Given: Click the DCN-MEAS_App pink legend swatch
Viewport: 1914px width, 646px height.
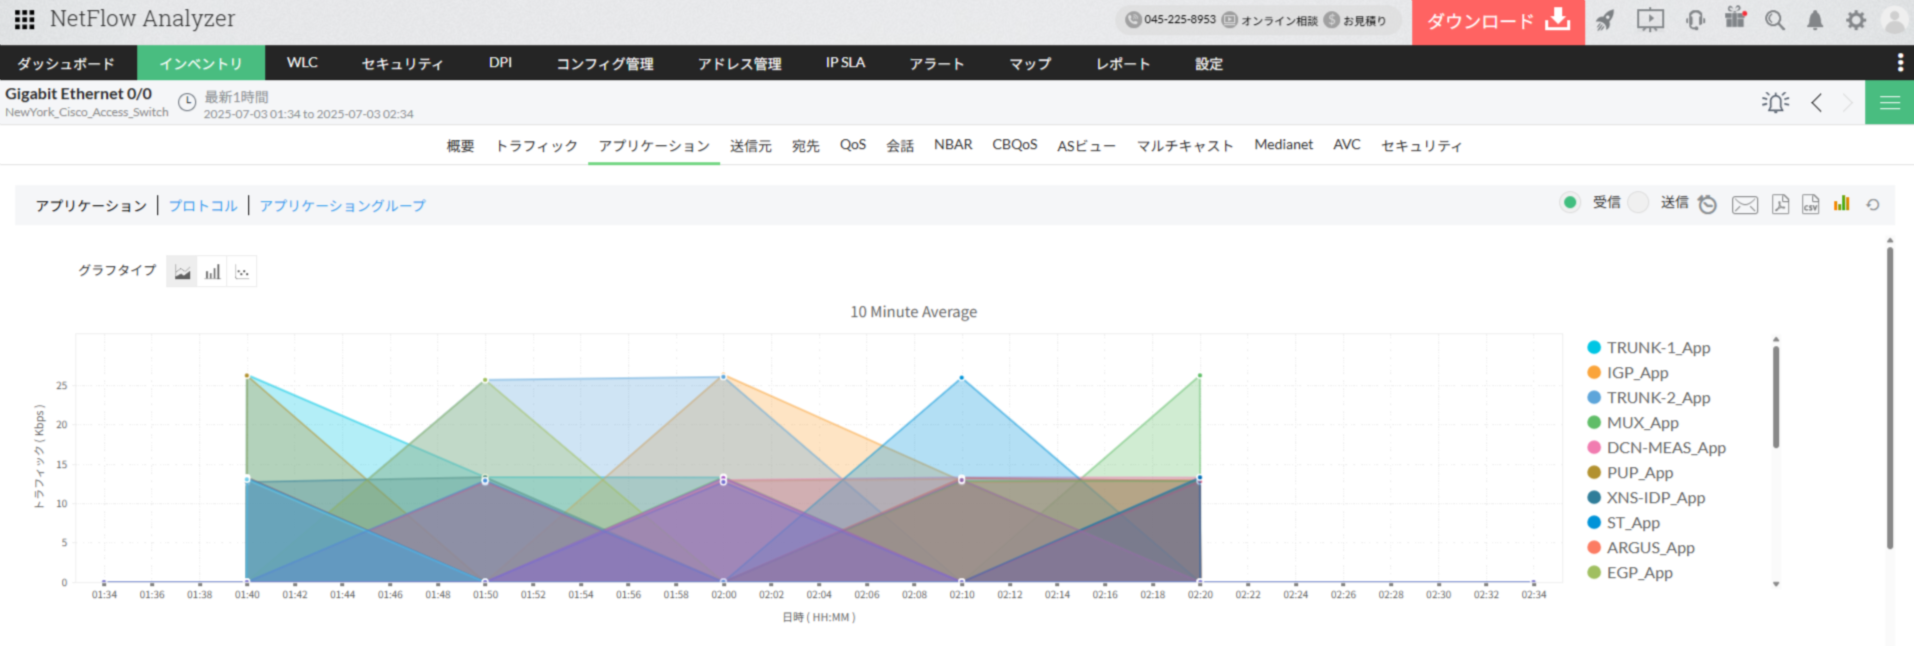Looking at the screenshot, I should point(1594,448).
